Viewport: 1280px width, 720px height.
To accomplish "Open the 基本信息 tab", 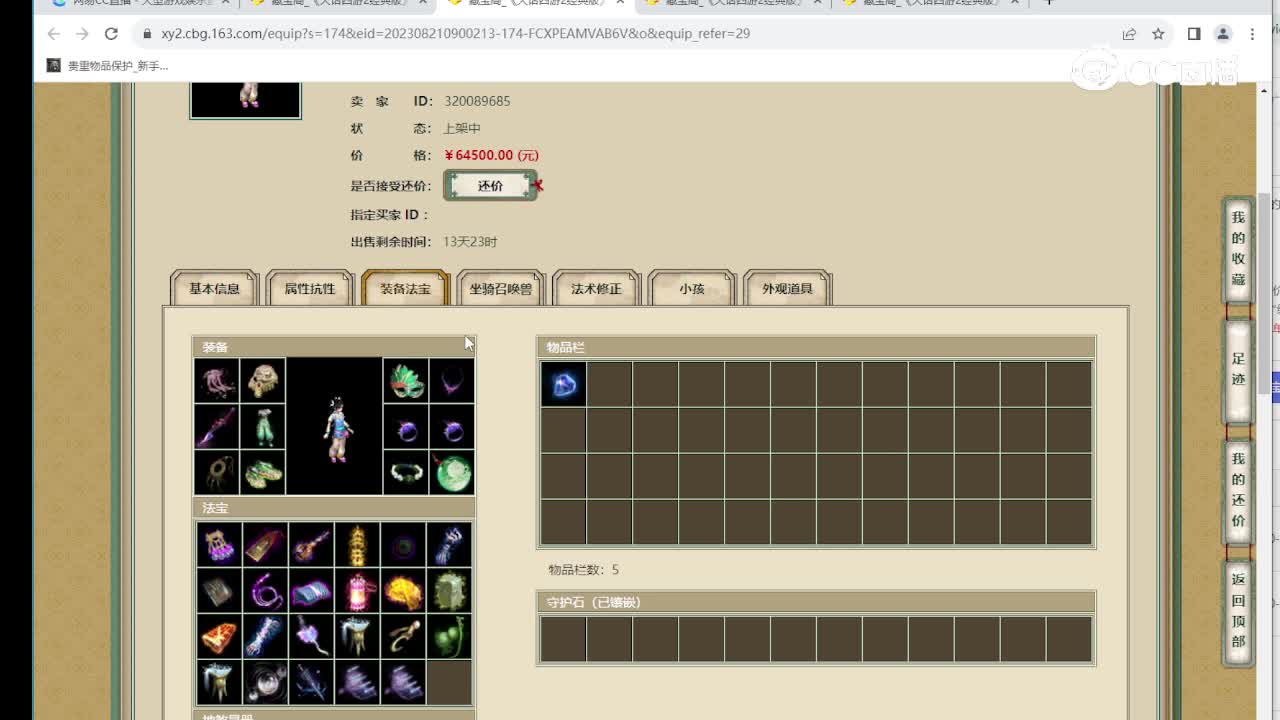I will pyautogui.click(x=214, y=289).
